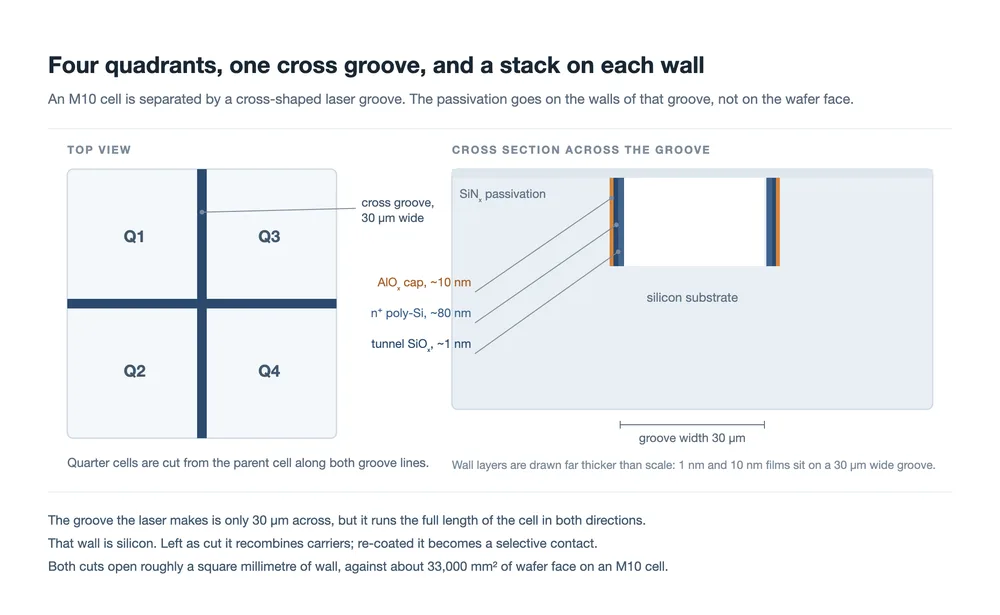Viewport: 1000px width, 615px height.
Task: Click the Q3 quadrant label
Action: (x=269, y=237)
